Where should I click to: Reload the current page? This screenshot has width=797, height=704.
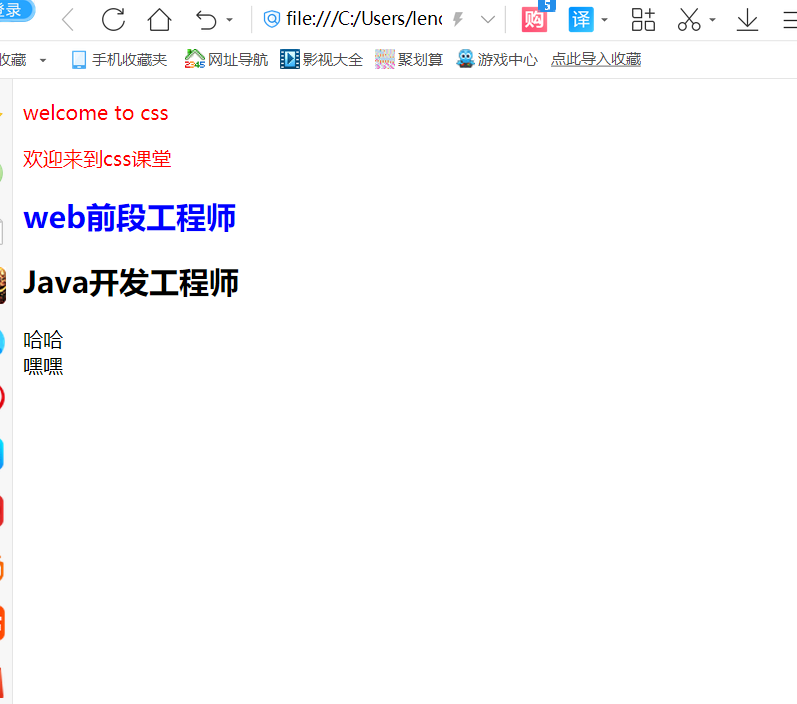pos(113,20)
